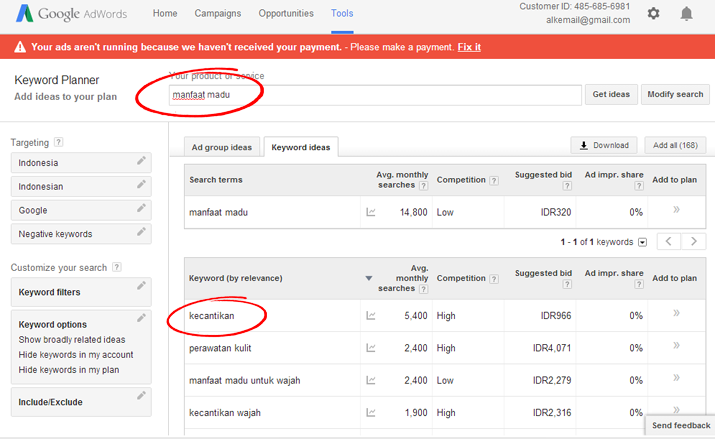Click Competition help question mark in Search terms
The height and width of the screenshot is (439, 715).
pyautogui.click(x=494, y=181)
